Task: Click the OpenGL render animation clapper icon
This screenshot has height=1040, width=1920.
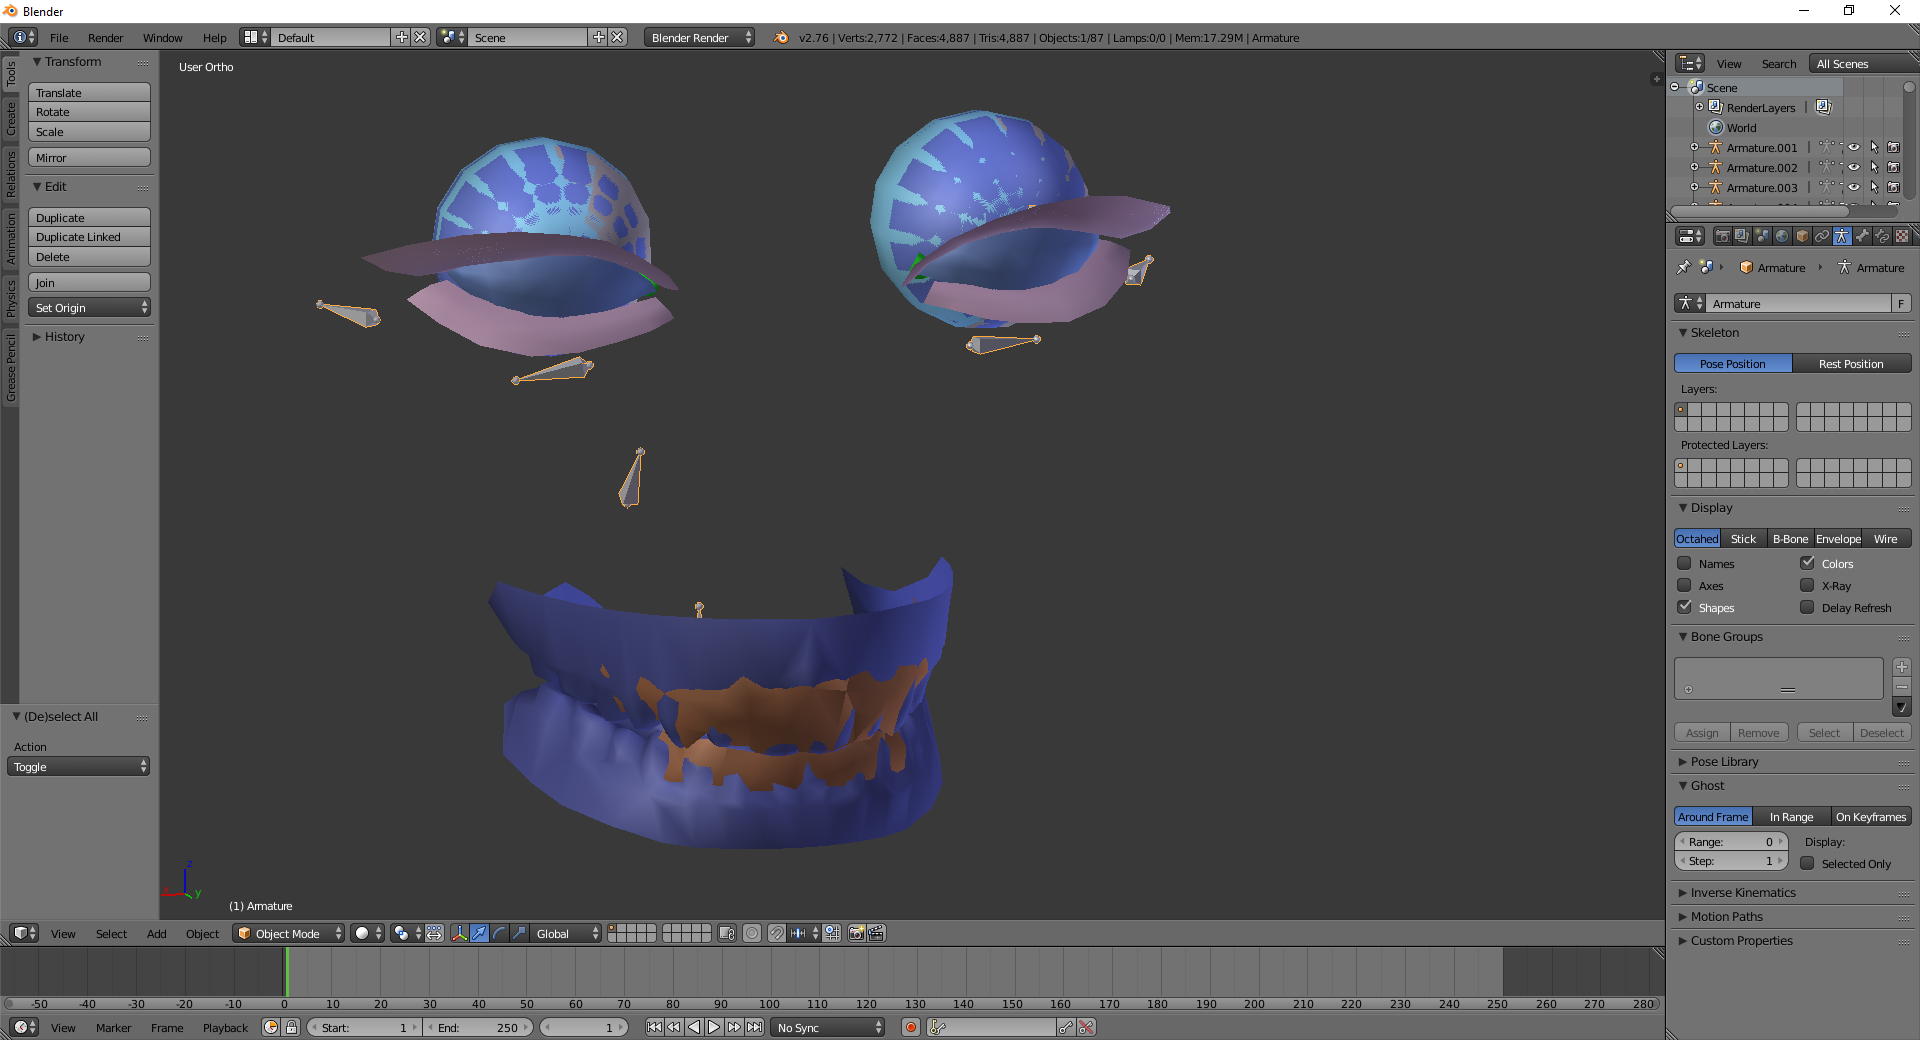Action: [x=876, y=933]
